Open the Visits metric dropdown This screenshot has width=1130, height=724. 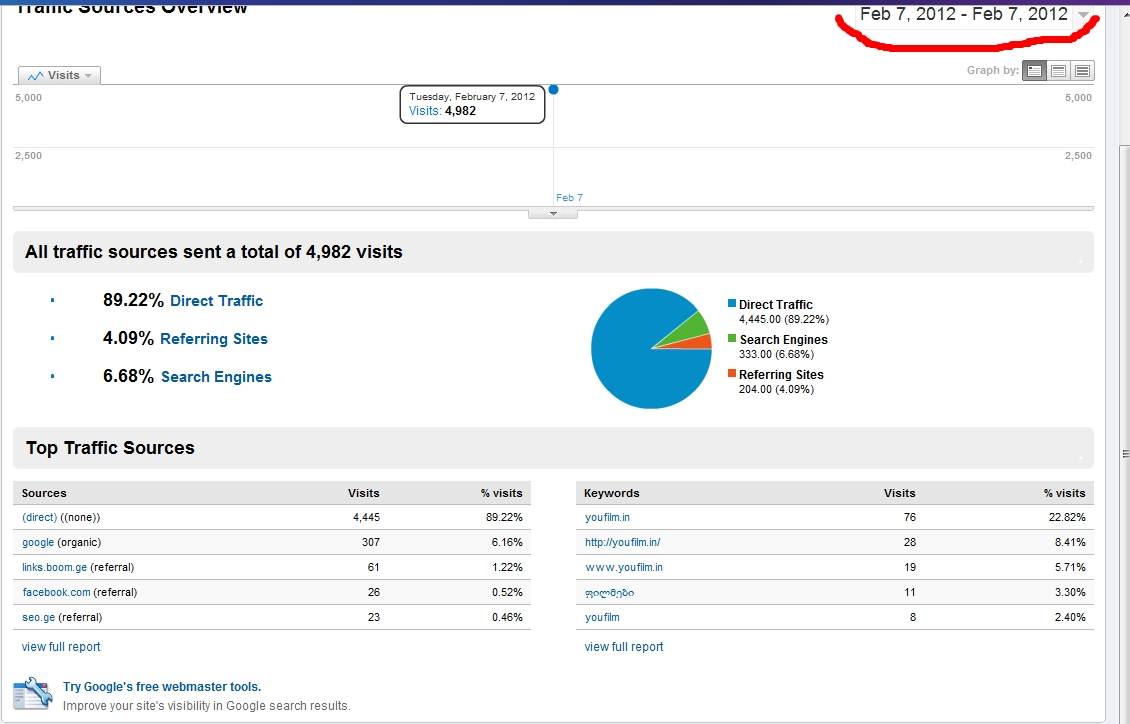tap(59, 75)
